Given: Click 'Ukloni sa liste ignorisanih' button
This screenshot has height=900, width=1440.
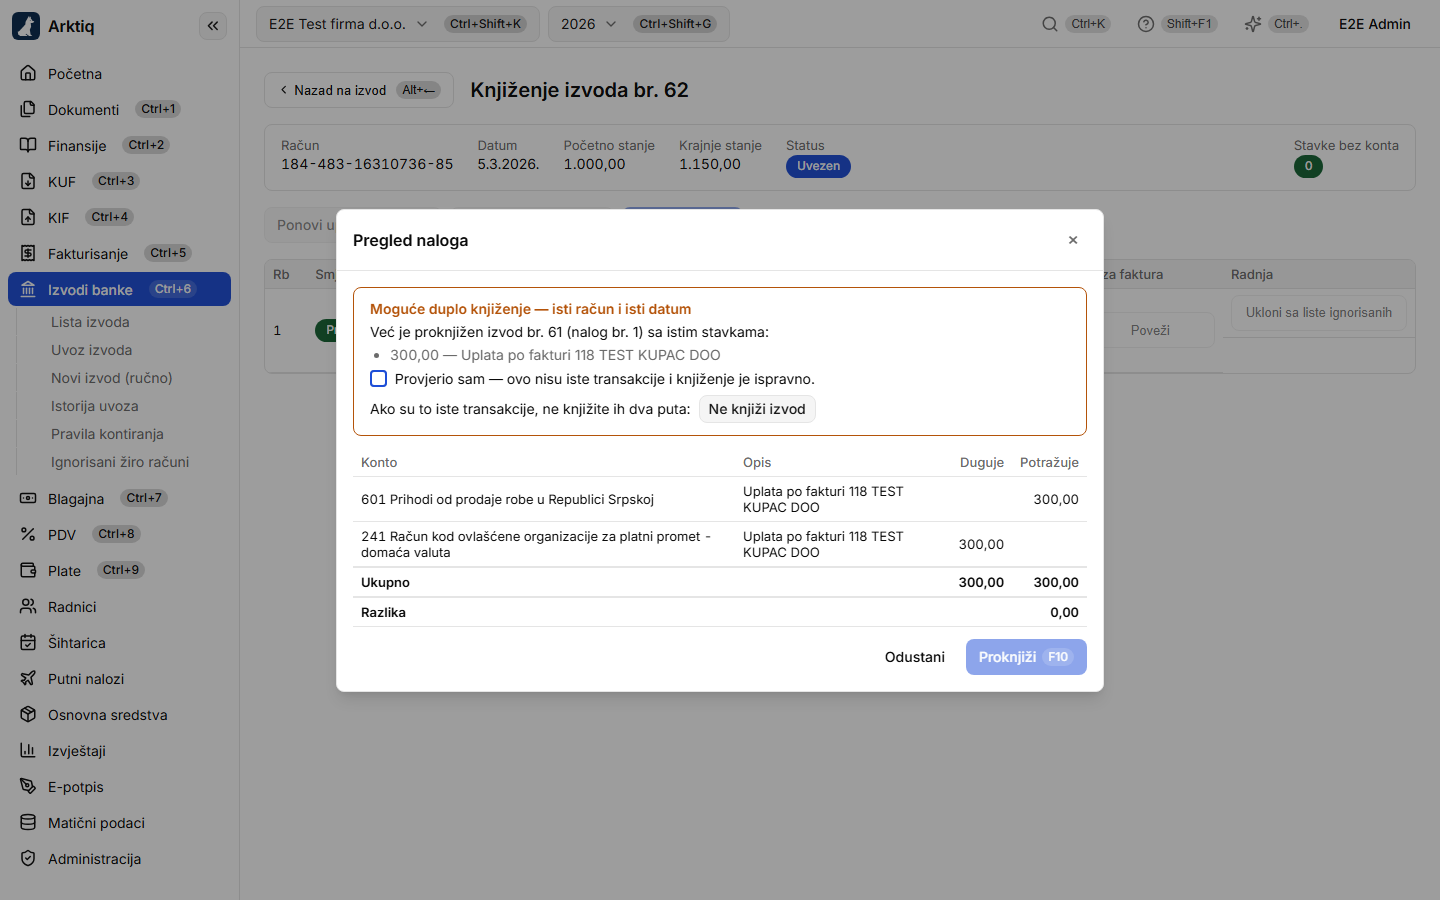Looking at the screenshot, I should coord(1319,313).
